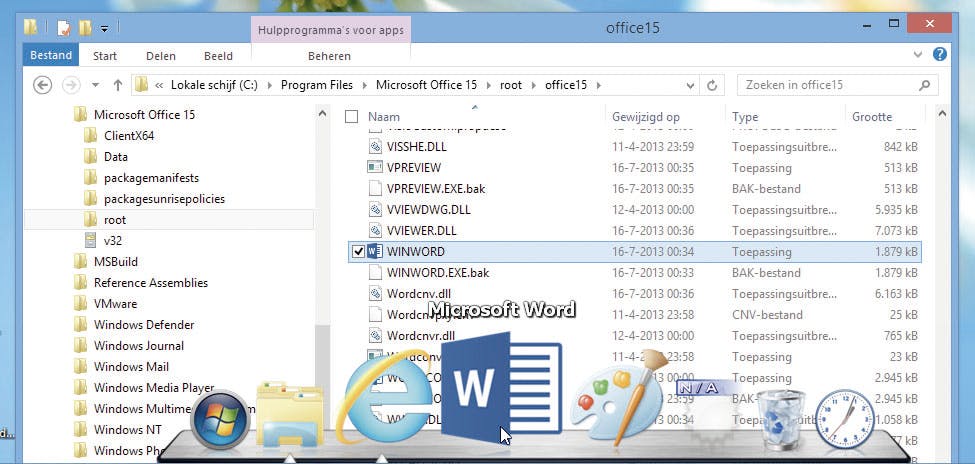Select the VVIEWER.DLL file name

click(x=421, y=231)
